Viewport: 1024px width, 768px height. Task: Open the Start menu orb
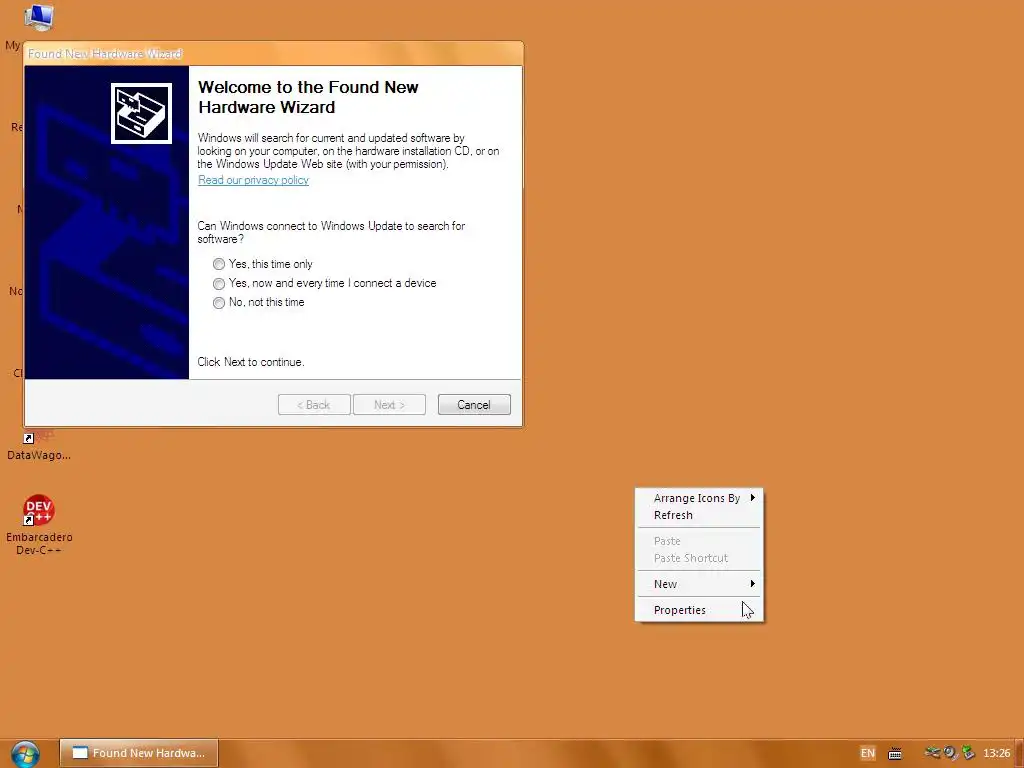coord(25,754)
